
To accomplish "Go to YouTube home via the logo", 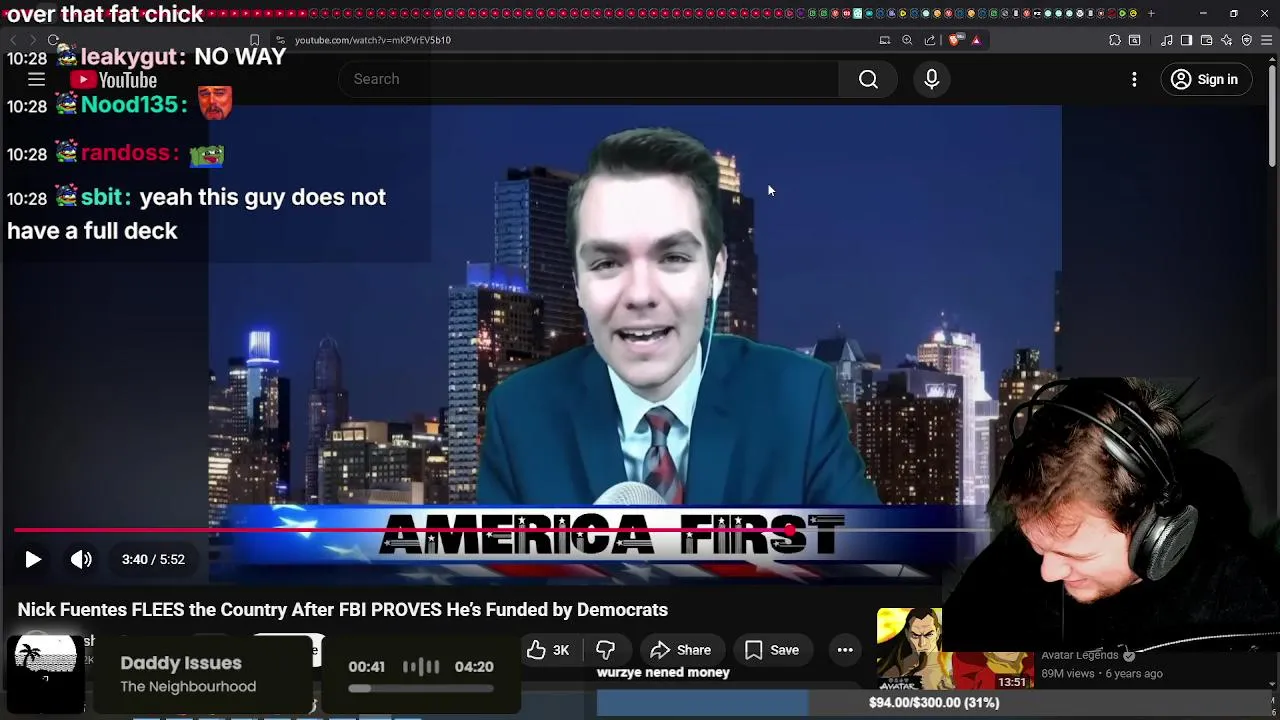I will click(114, 80).
